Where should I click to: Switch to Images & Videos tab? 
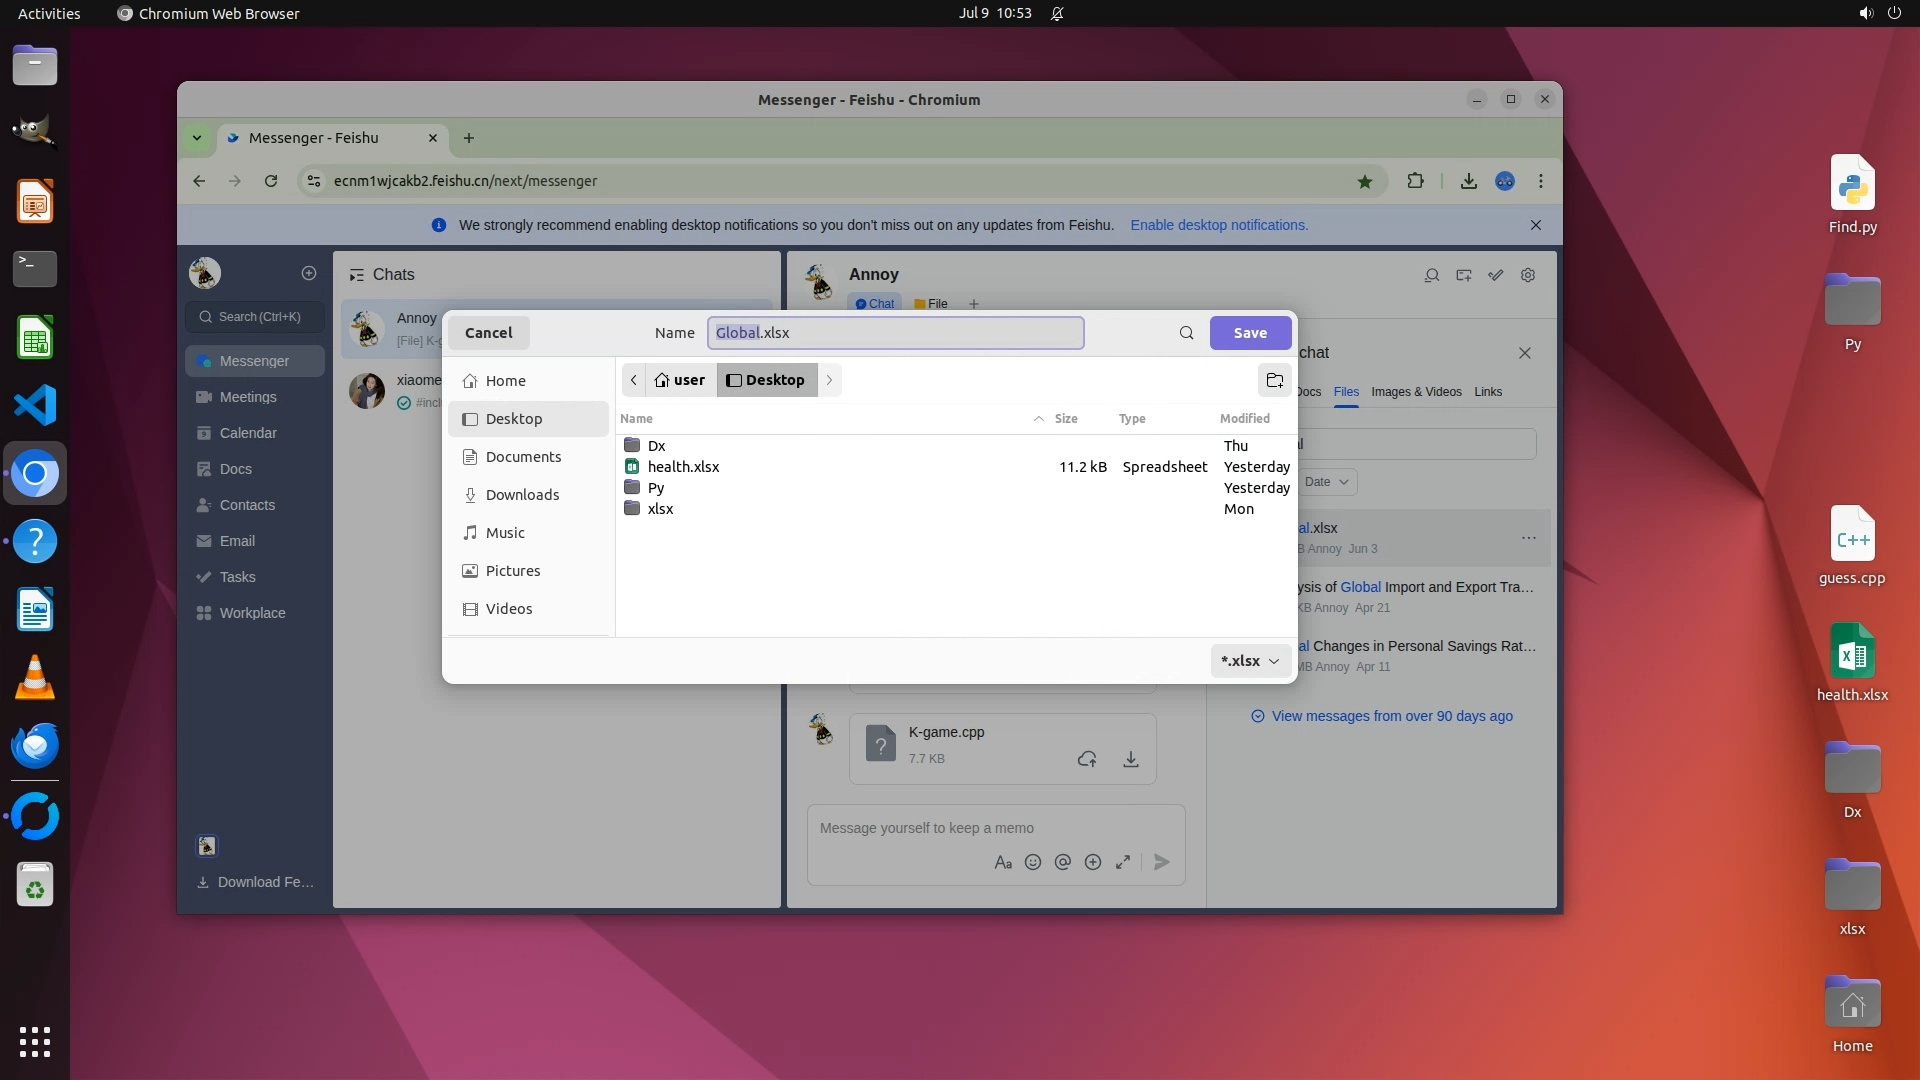[x=1415, y=392]
